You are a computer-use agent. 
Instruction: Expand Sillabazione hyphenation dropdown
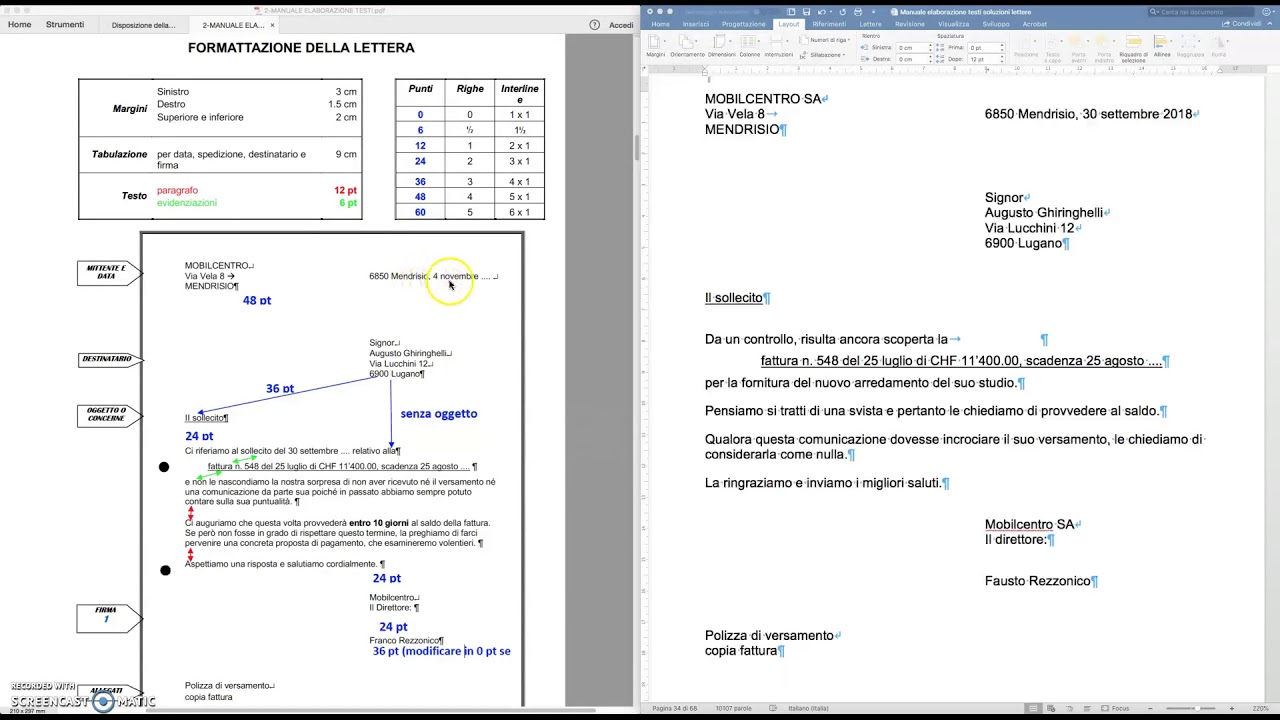click(823, 54)
